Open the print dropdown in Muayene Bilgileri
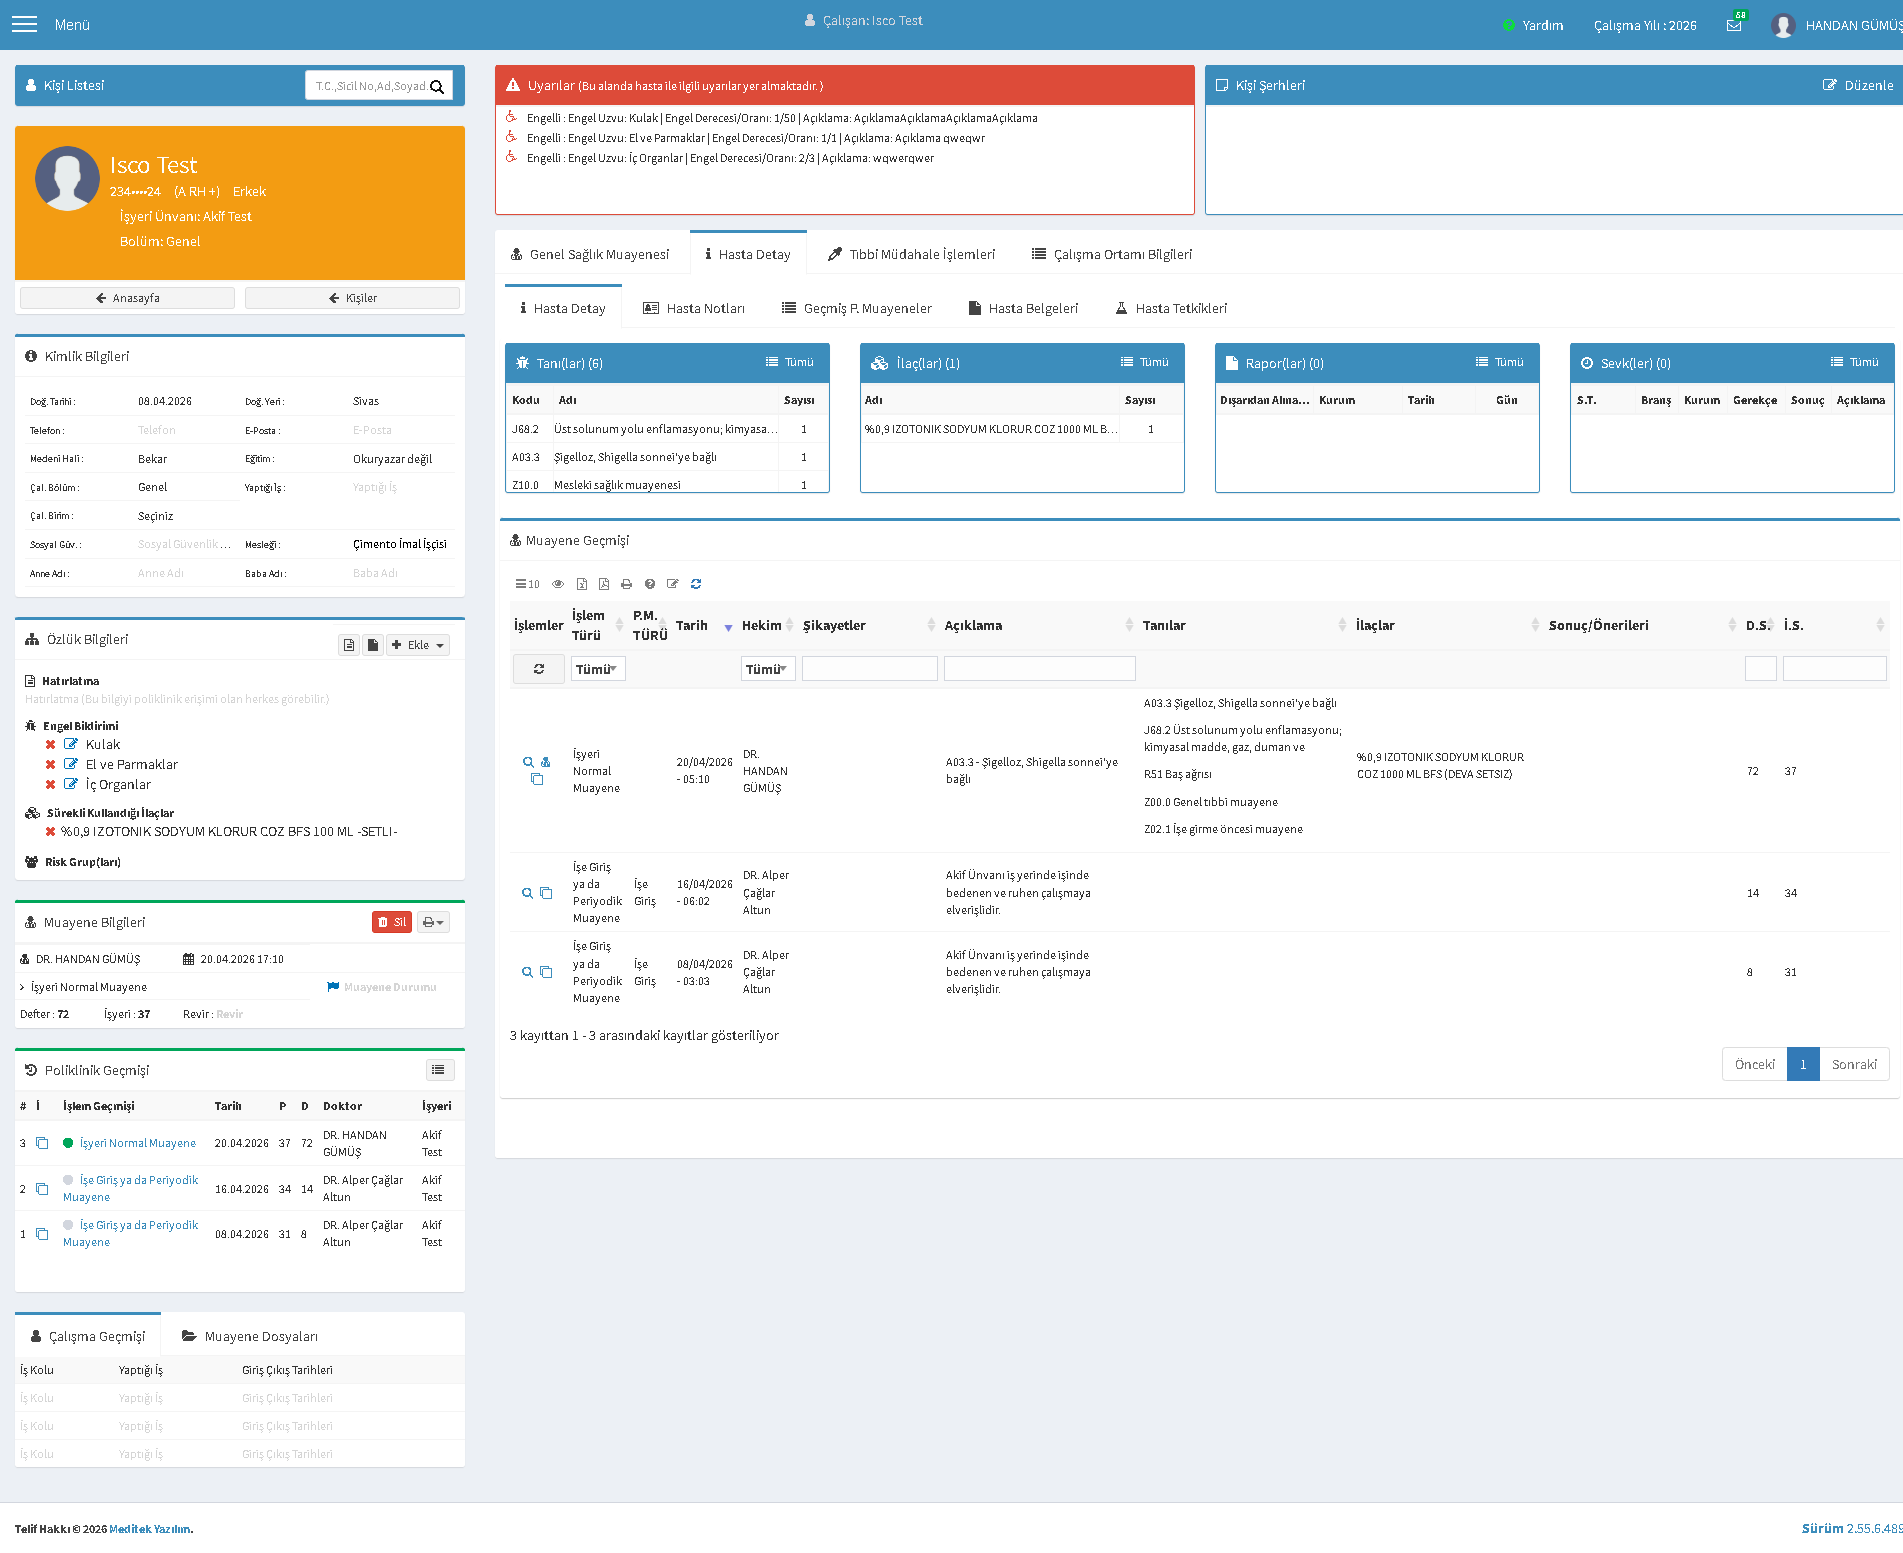Image resolution: width=1903 pixels, height=1553 pixels. 433,922
